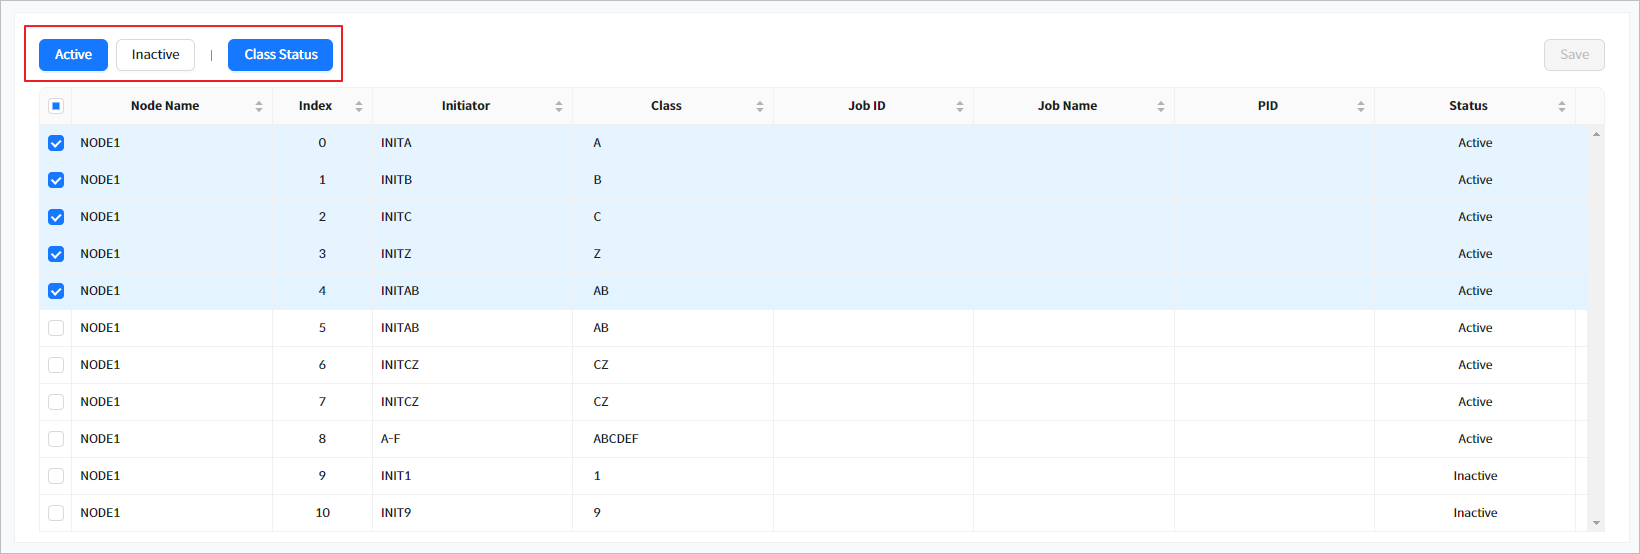Click the Active filter button
1640x554 pixels.
click(x=73, y=55)
